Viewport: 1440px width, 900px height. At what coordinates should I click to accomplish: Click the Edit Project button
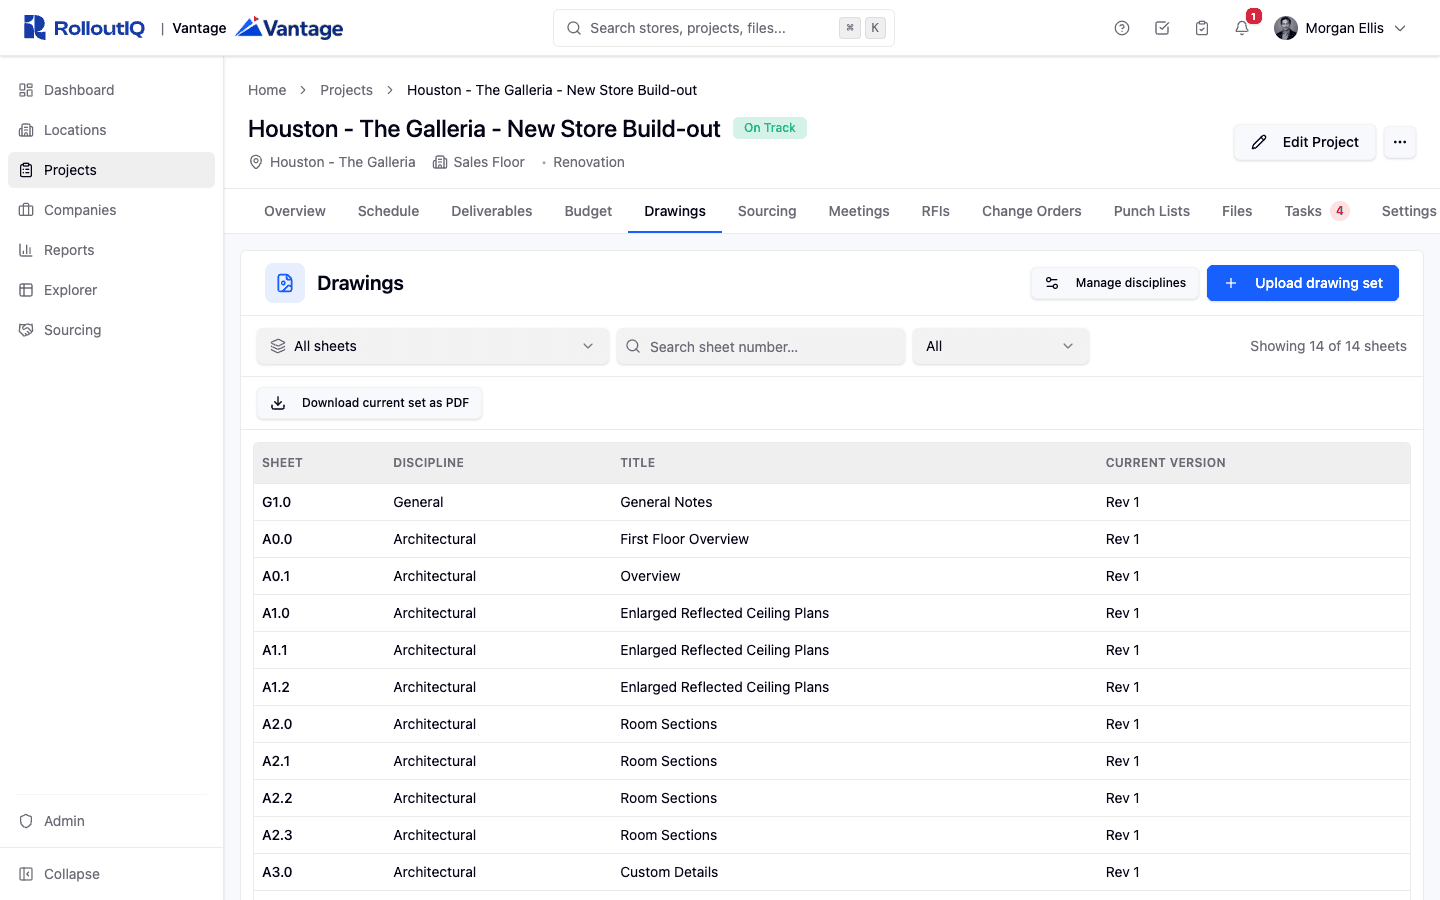1305,142
